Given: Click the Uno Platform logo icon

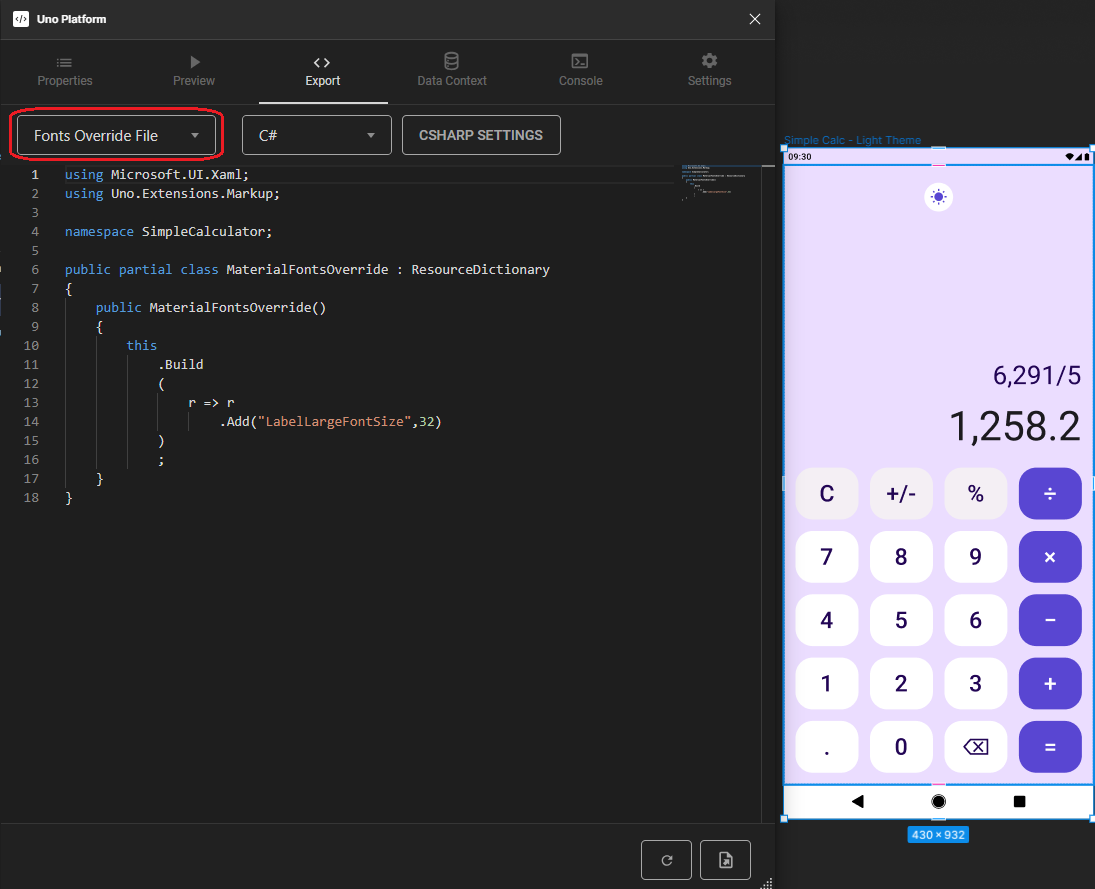Looking at the screenshot, I should click(21, 18).
